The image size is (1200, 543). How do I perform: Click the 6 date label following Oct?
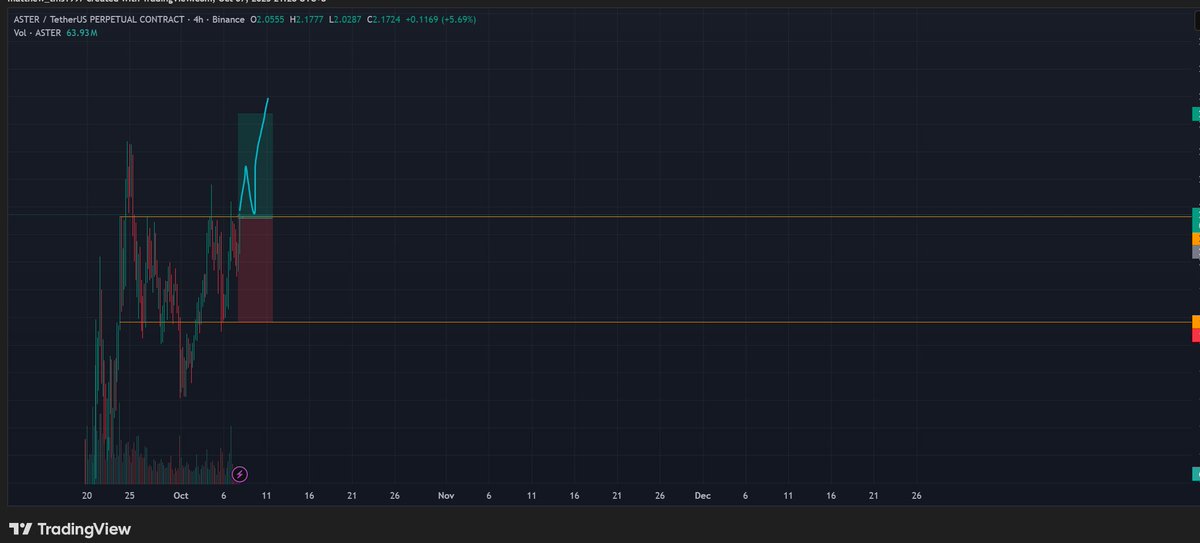pyautogui.click(x=224, y=495)
